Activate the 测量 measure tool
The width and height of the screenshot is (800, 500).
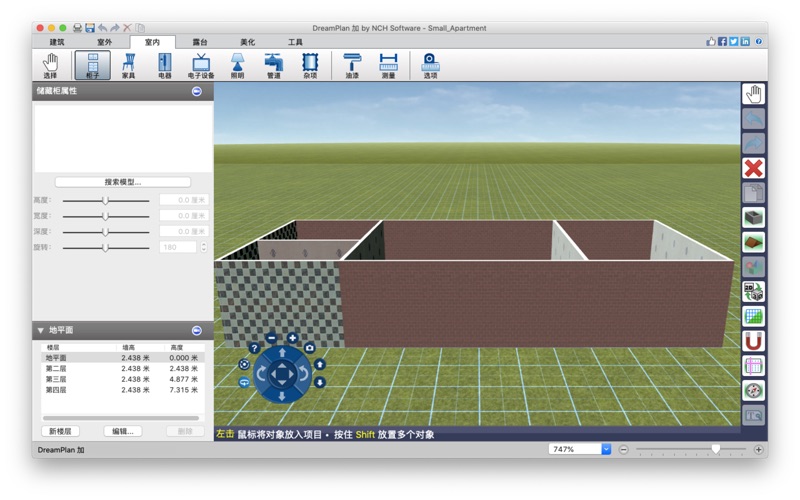388,65
